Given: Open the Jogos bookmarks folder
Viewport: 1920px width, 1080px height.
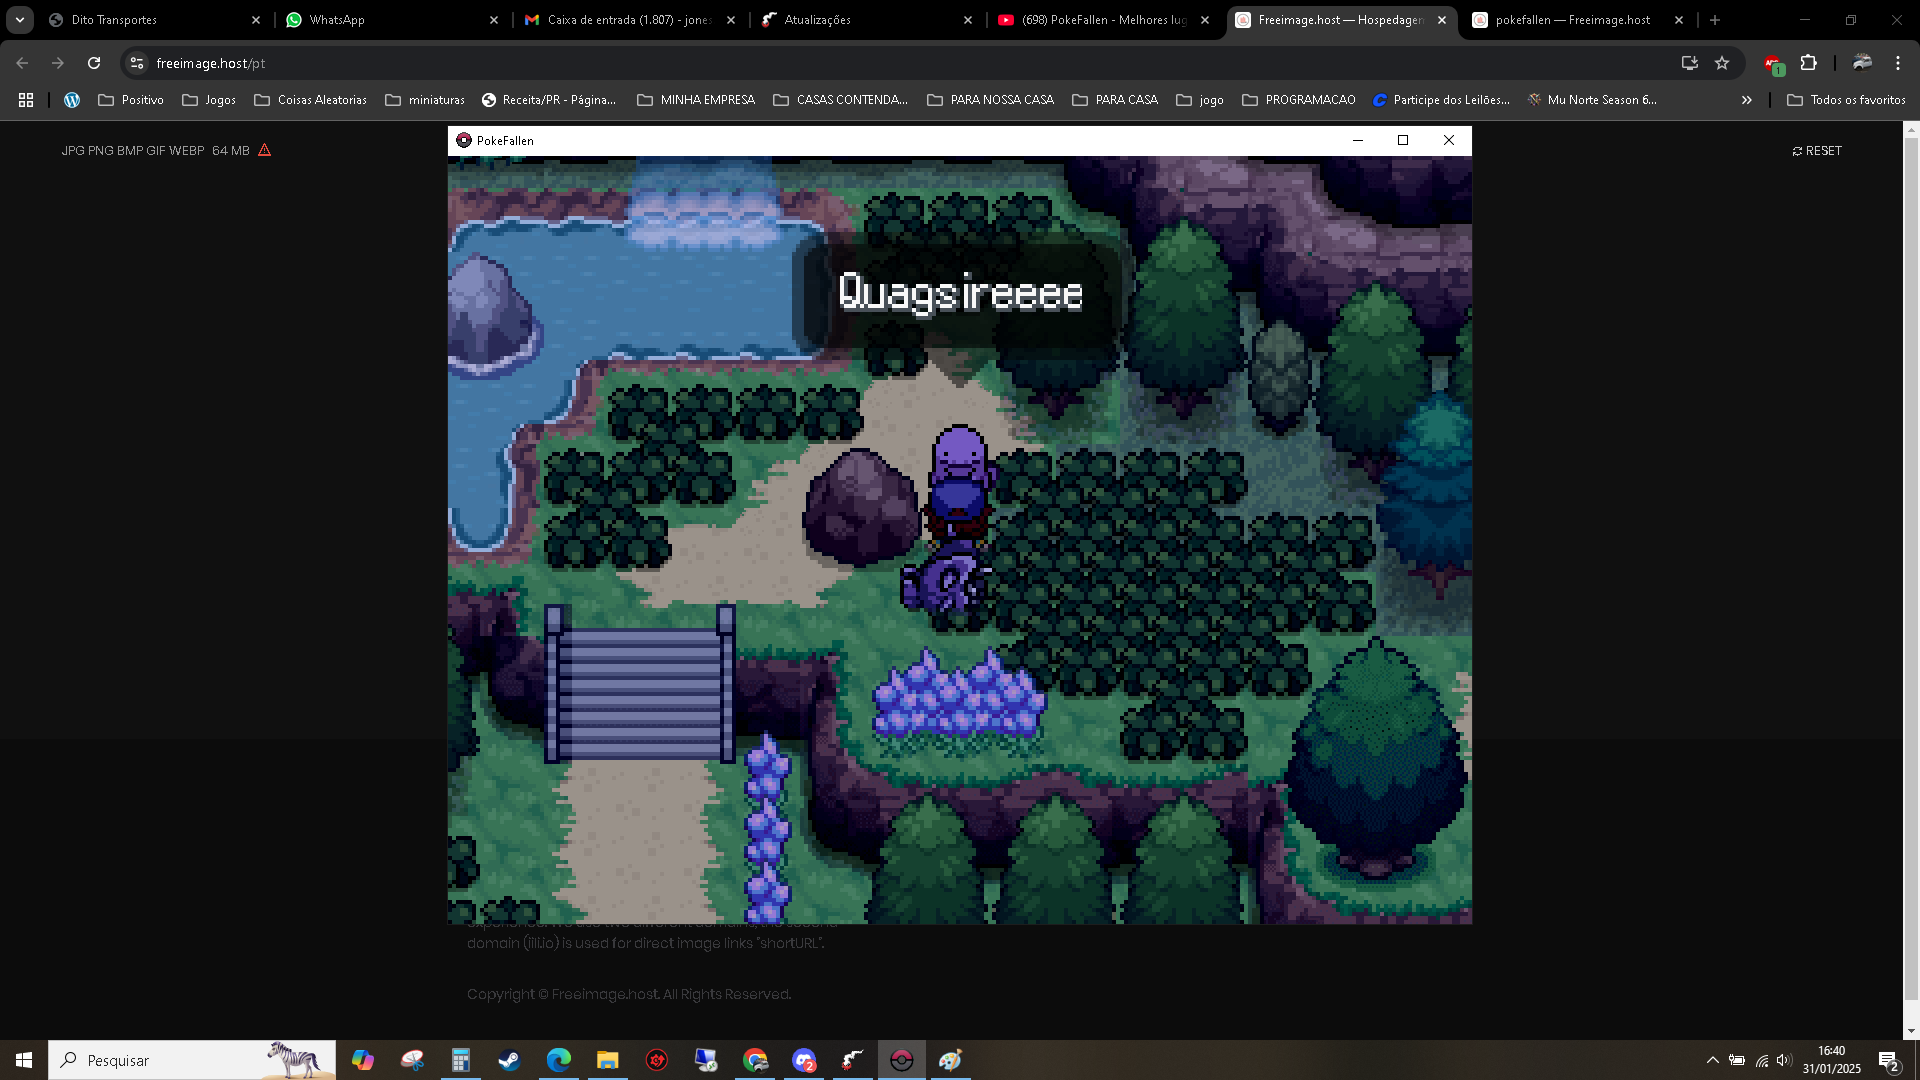Looking at the screenshot, I should (209, 100).
